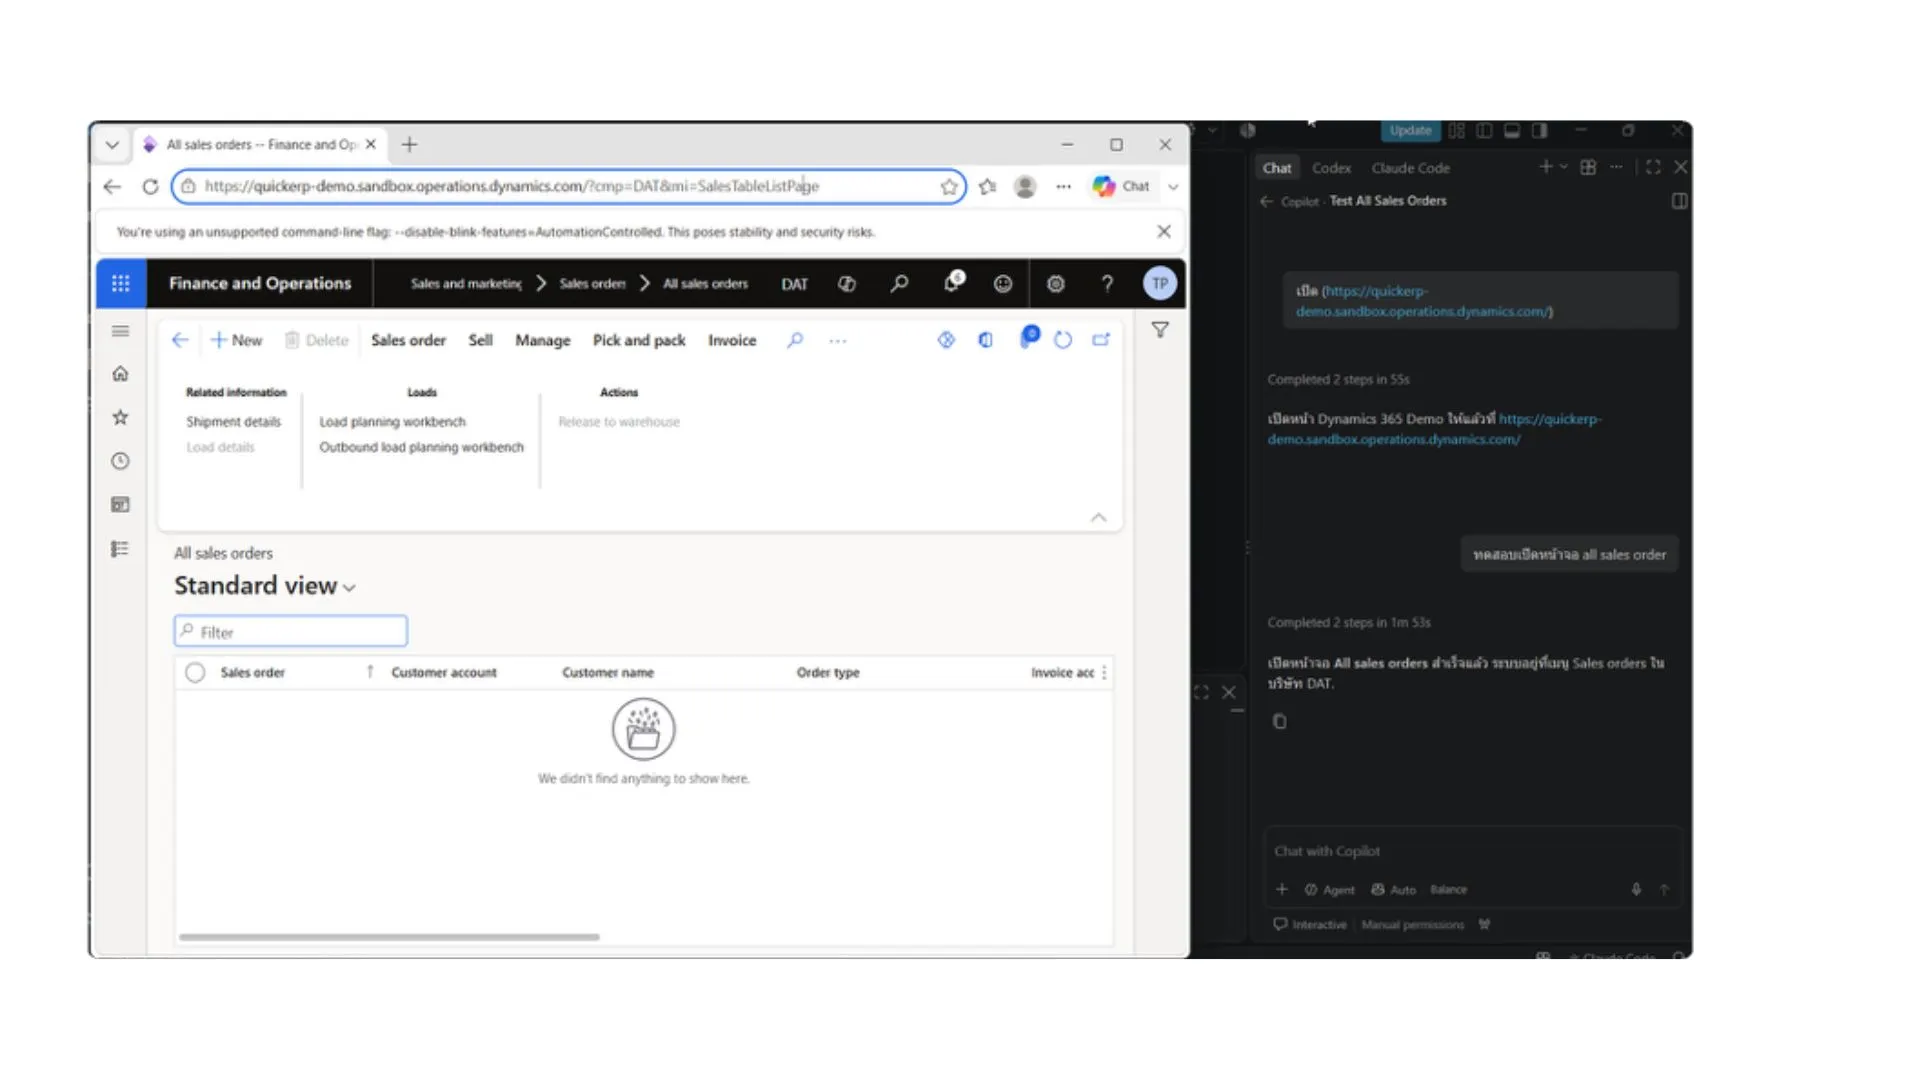
Task: Open Favorites star in left navigation rail
Action: (120, 418)
